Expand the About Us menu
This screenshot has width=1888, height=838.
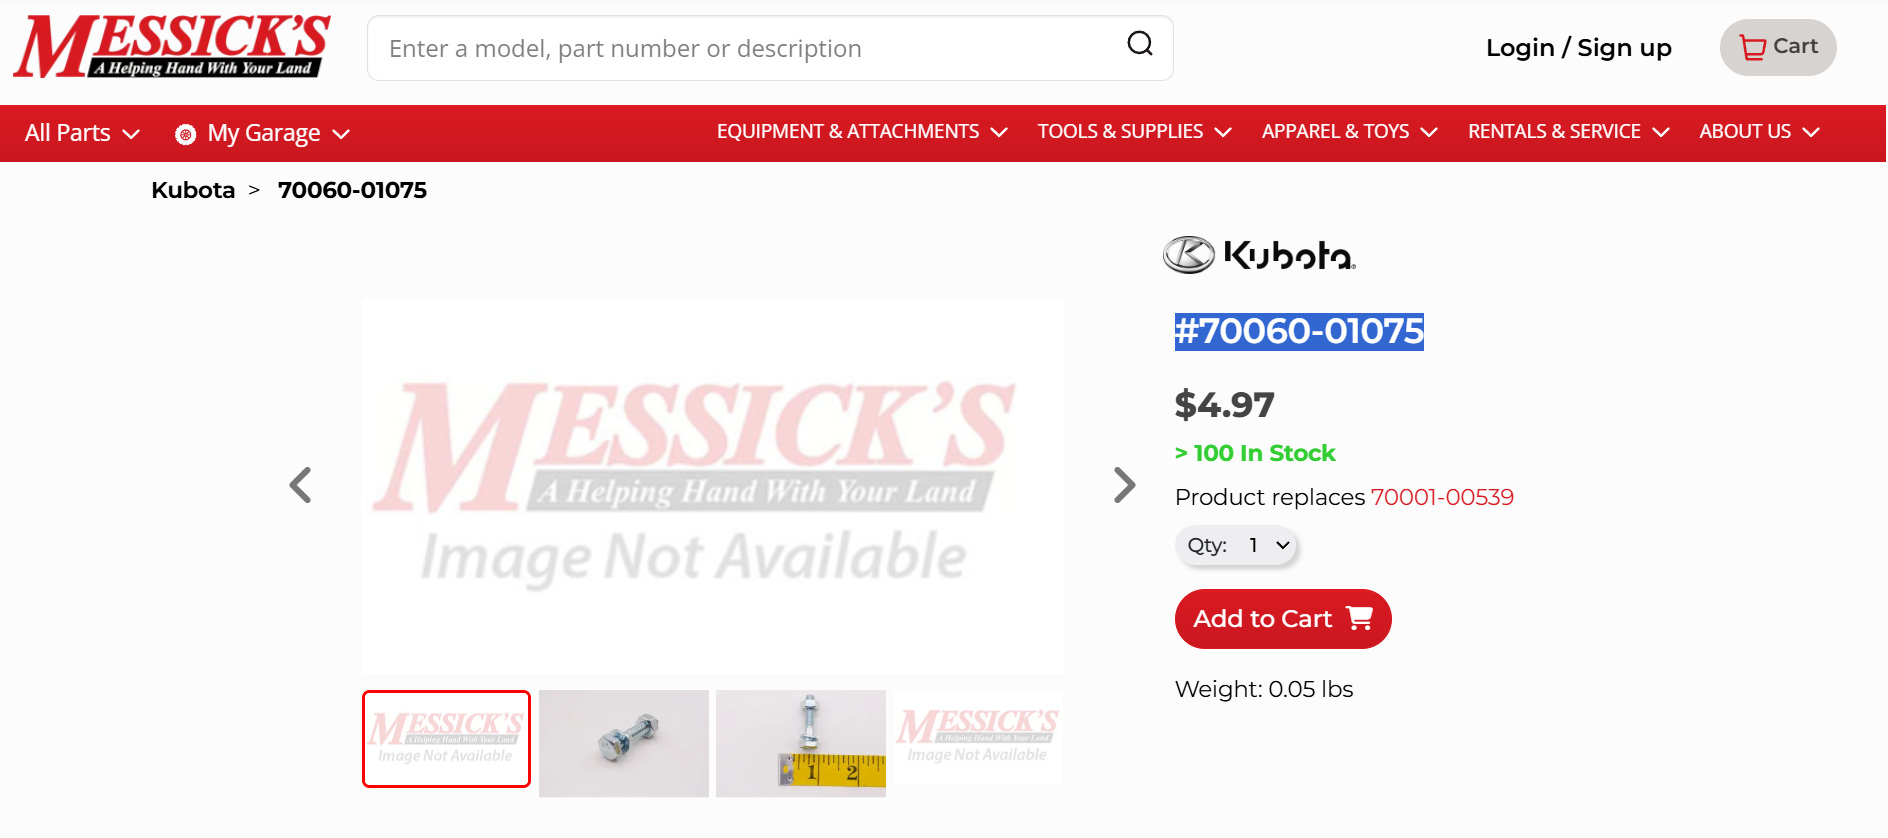tap(1759, 132)
